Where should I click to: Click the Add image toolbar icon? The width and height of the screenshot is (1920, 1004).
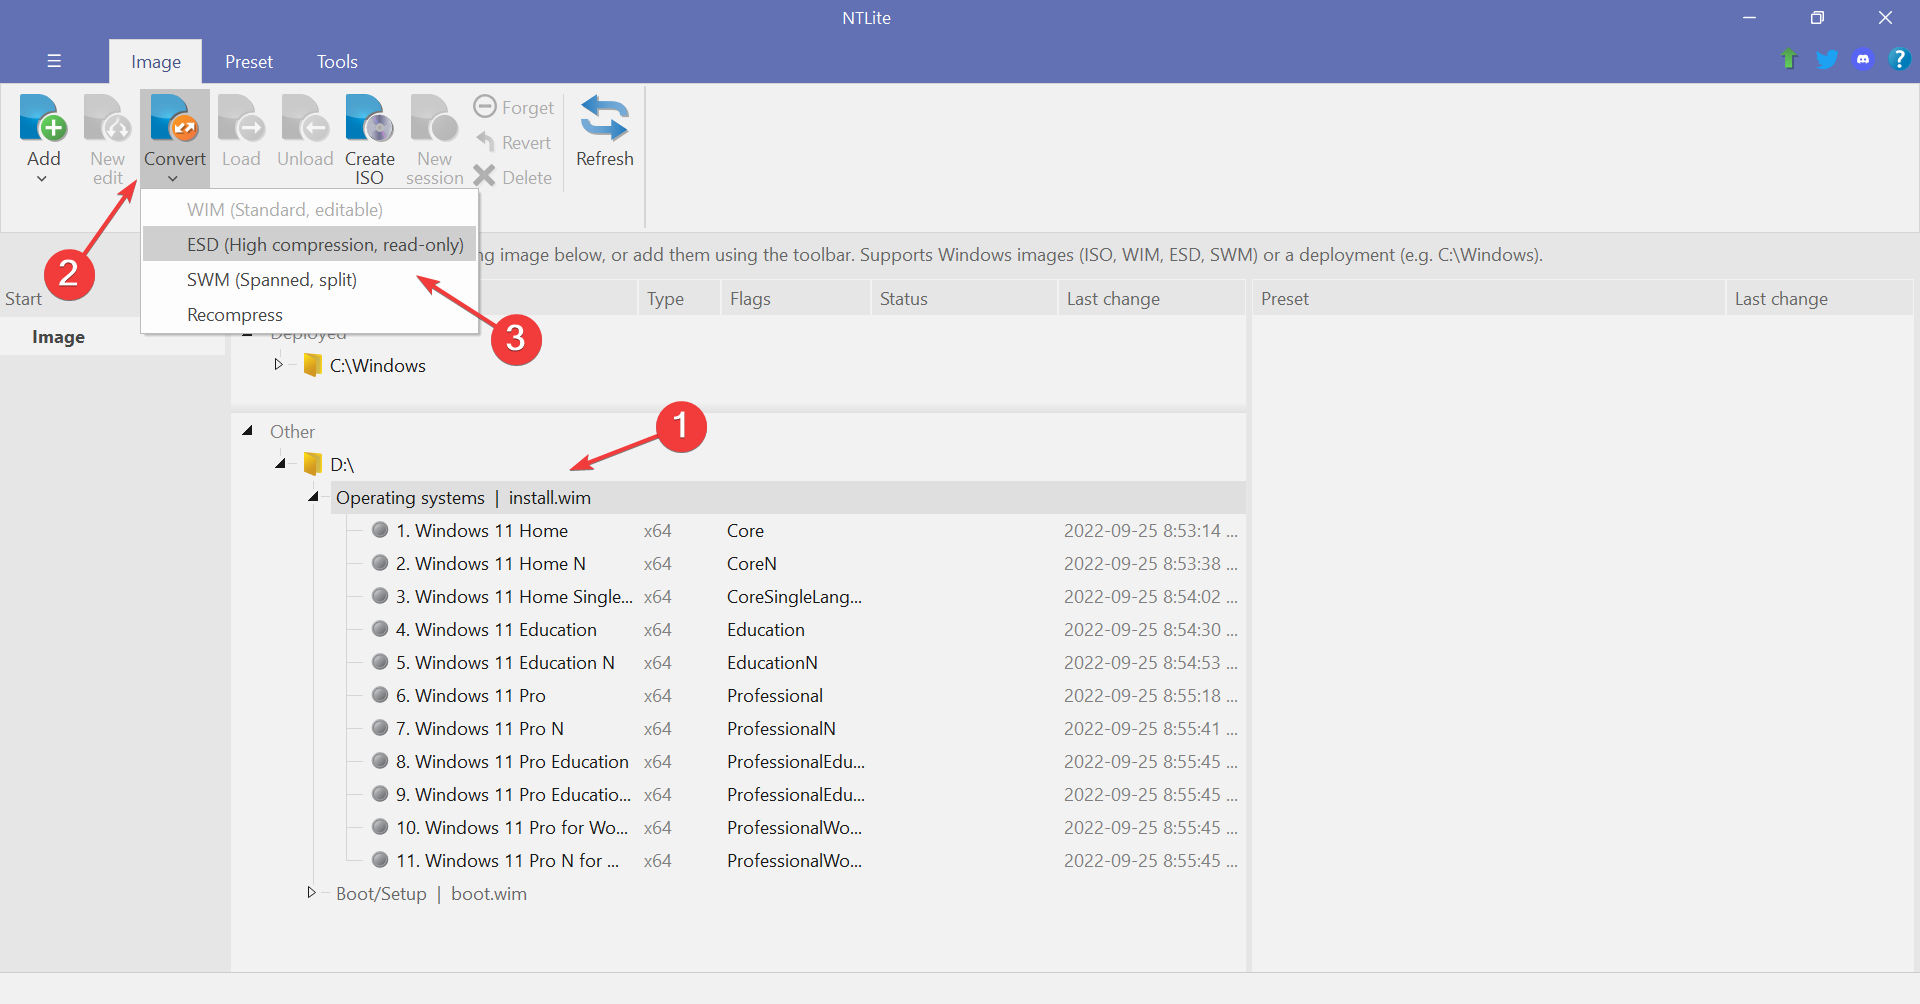coord(43,119)
